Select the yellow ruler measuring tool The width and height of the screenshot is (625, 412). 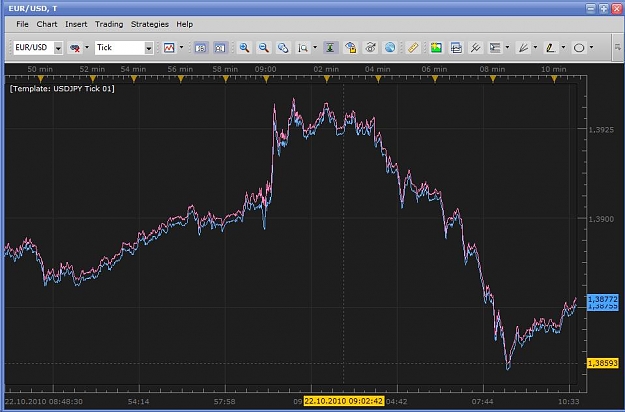[413, 48]
